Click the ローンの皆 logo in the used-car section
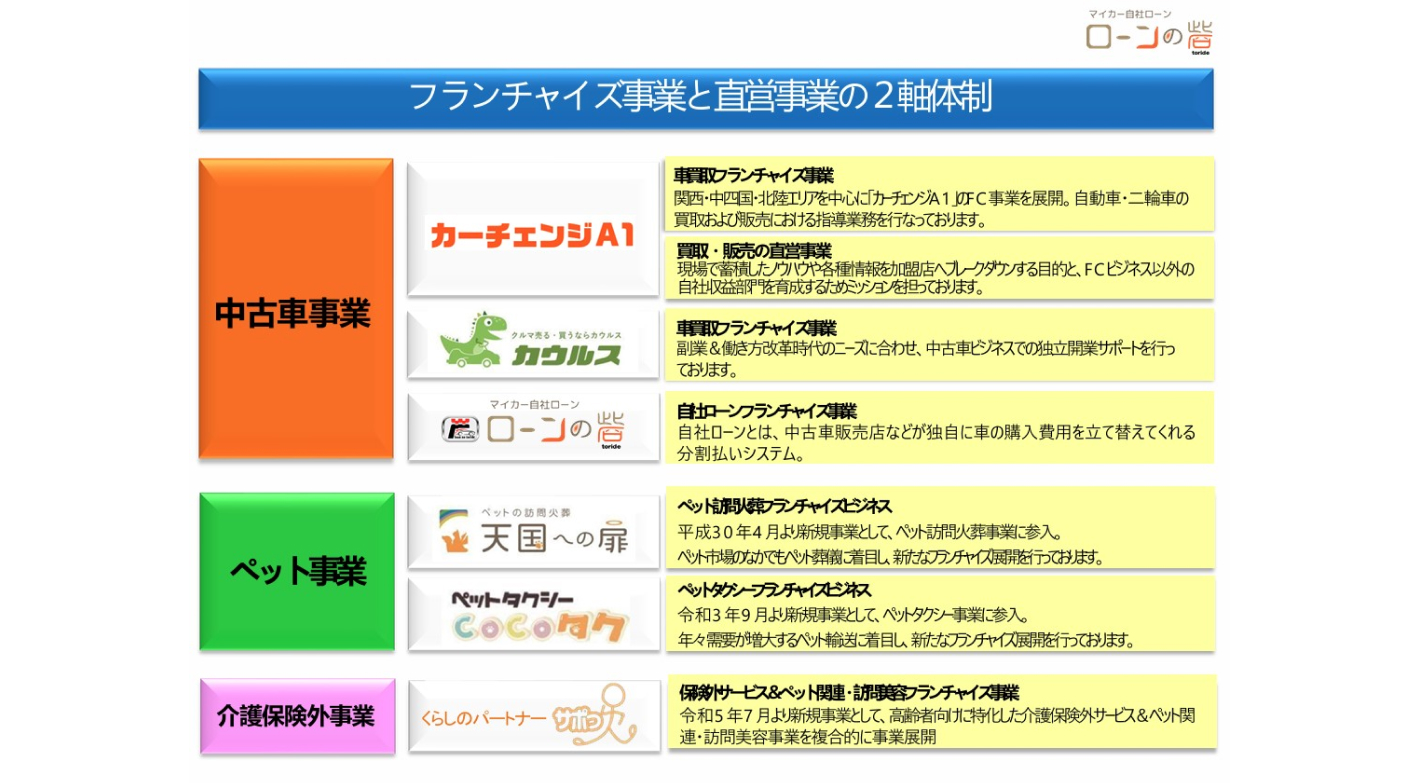The width and height of the screenshot is (1419, 783). point(555,429)
